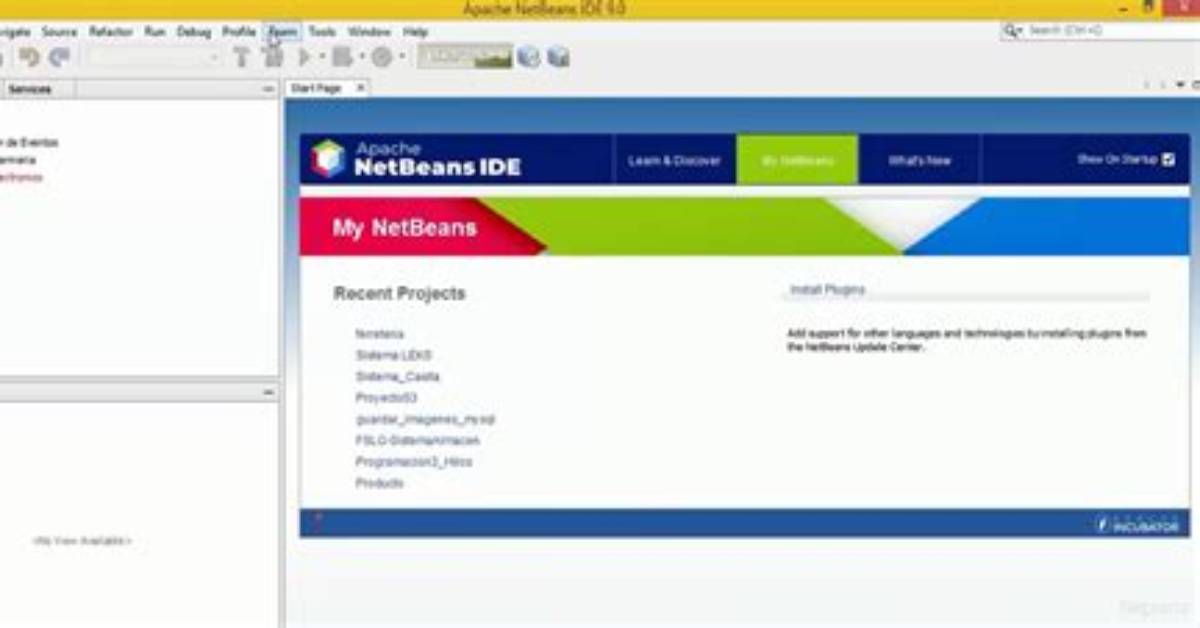Click the search magnifier icon at top right
1200x628 pixels.
tap(1013, 31)
